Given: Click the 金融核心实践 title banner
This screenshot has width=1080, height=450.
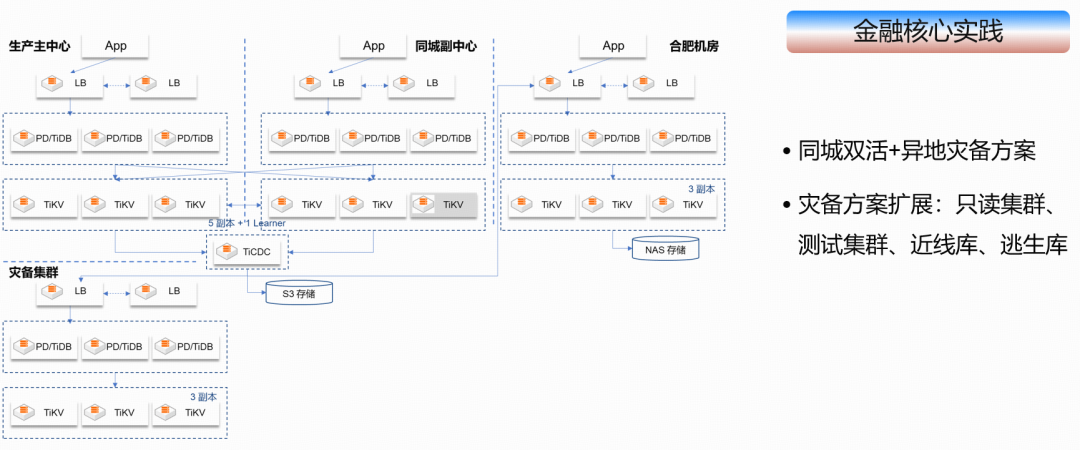Looking at the screenshot, I should click(x=928, y=32).
